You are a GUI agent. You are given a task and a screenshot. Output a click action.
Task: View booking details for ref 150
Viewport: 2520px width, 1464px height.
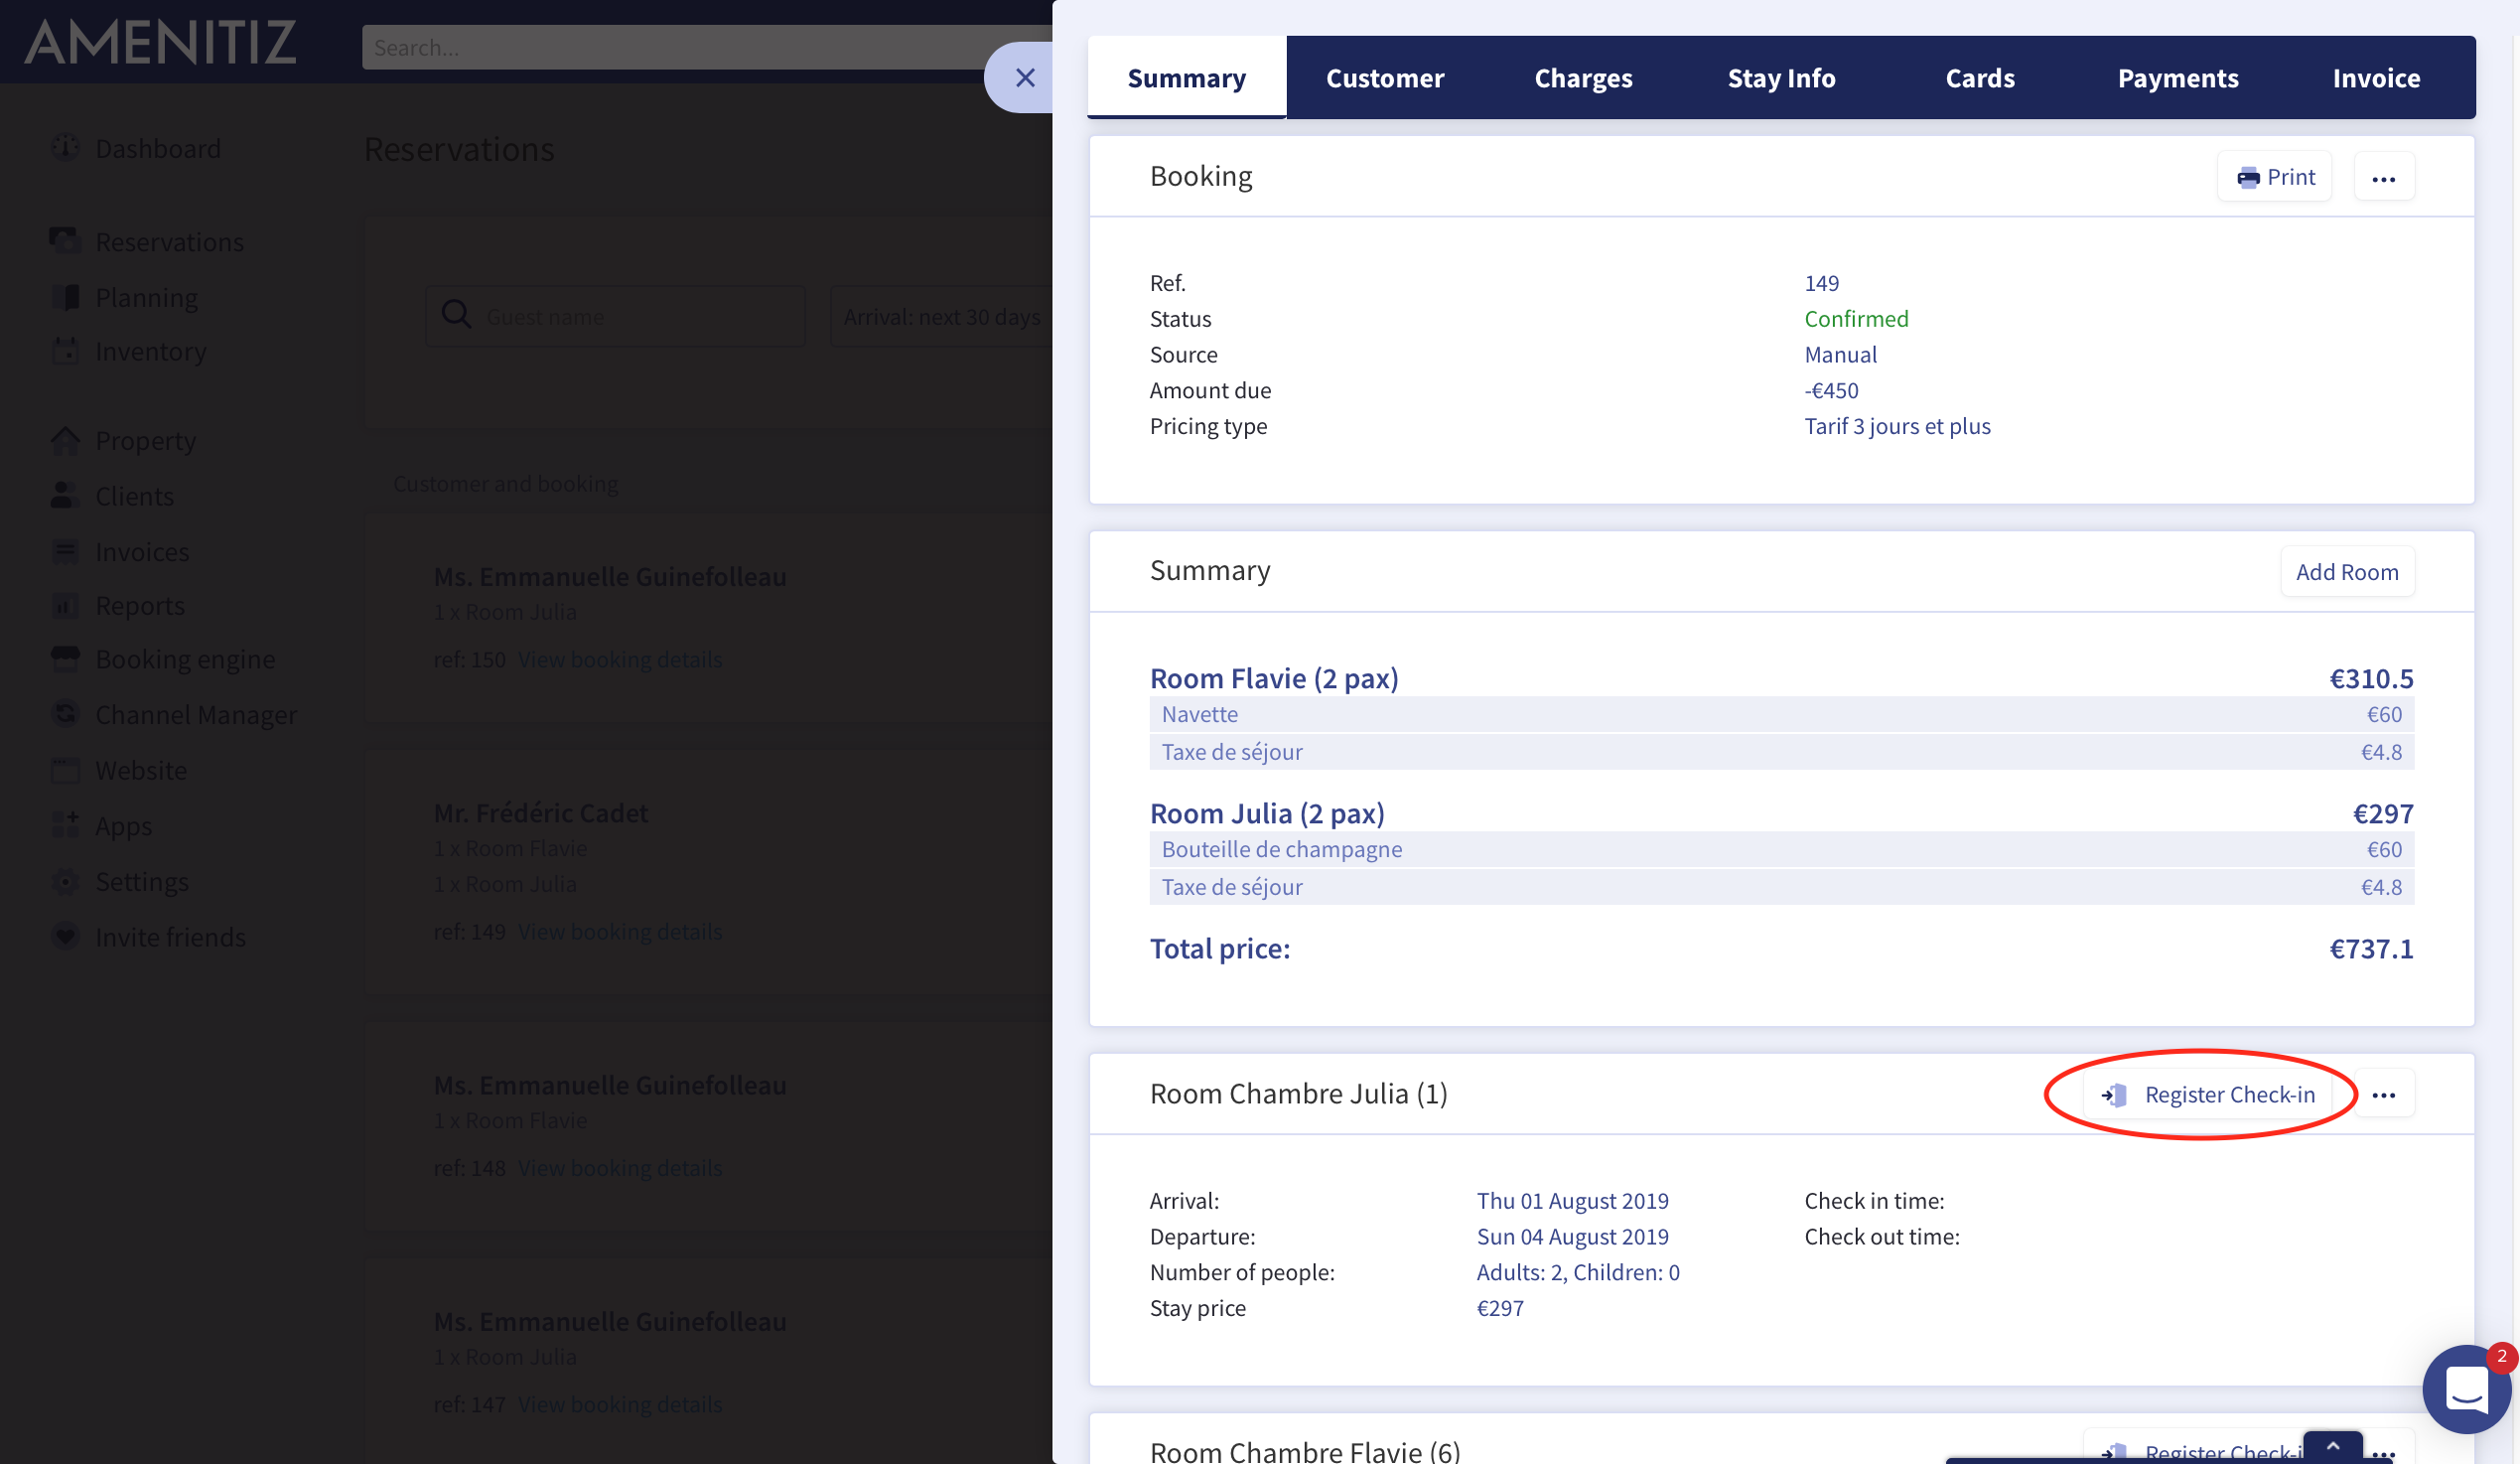[620, 659]
